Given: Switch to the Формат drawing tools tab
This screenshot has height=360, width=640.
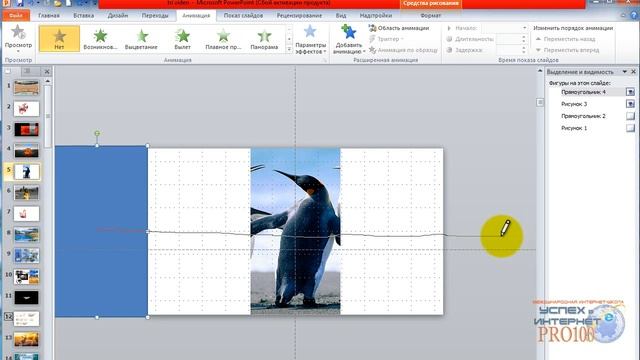Looking at the screenshot, I should 430,16.
